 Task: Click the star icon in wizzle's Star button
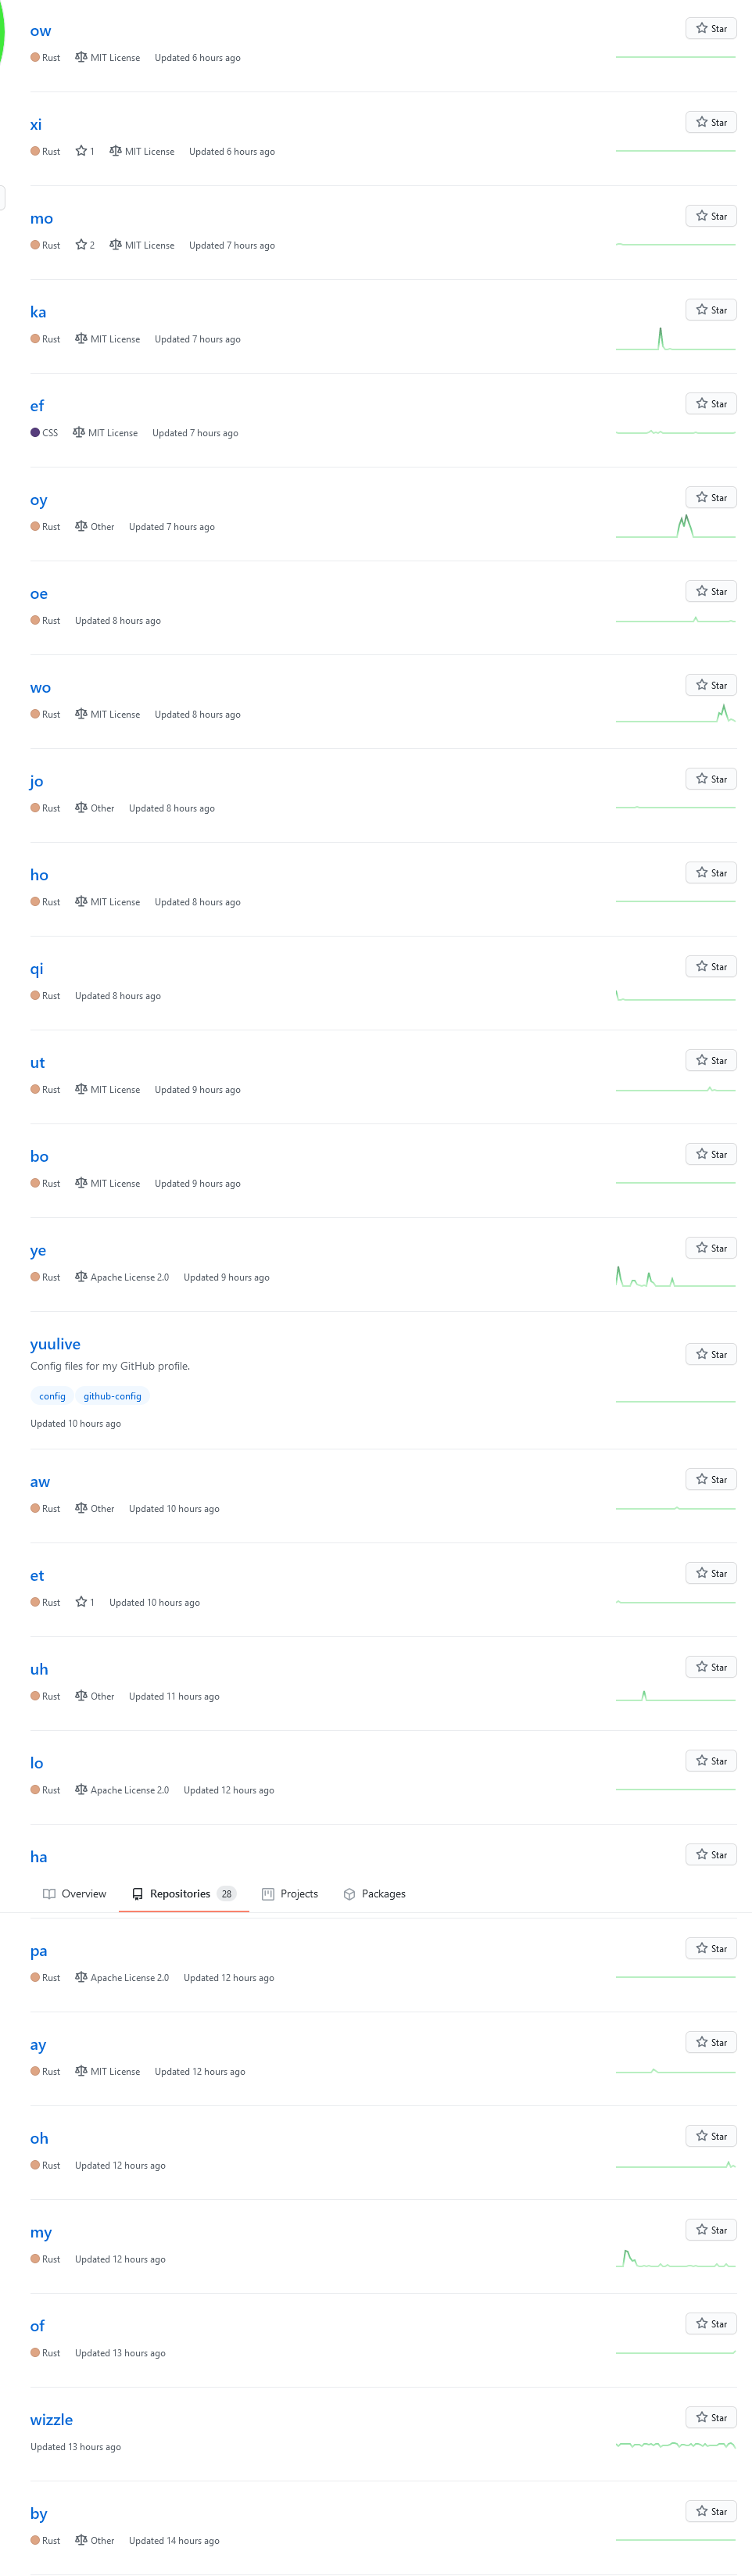pyautogui.click(x=702, y=2417)
